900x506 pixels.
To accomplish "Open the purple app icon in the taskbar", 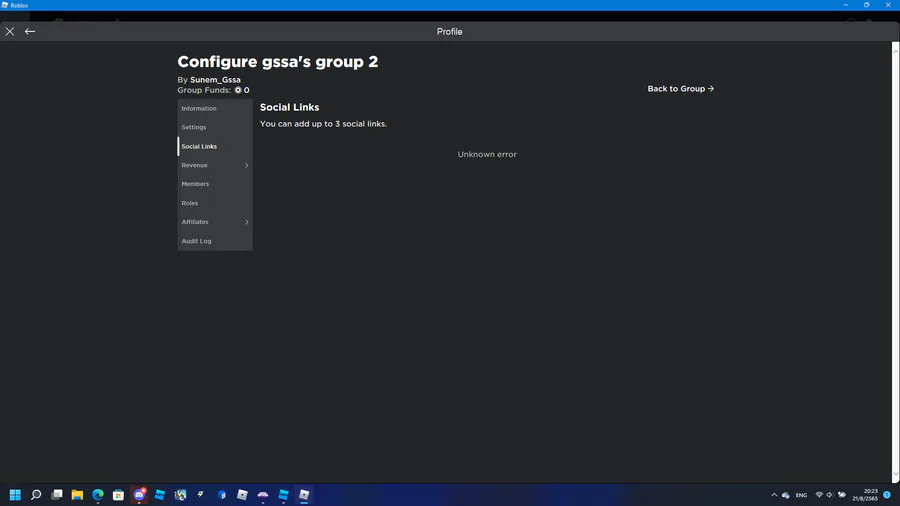I will (263, 495).
